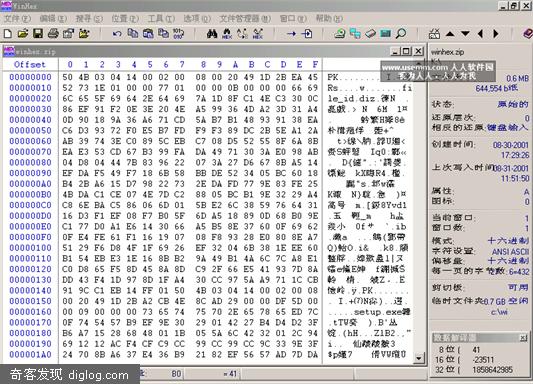Open the 位置(P) Position menu
The height and width of the screenshot is (384, 533).
(x=125, y=18)
